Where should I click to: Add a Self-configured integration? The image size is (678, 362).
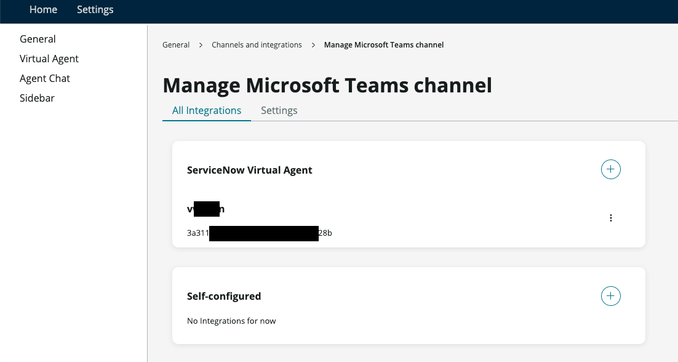(611, 296)
